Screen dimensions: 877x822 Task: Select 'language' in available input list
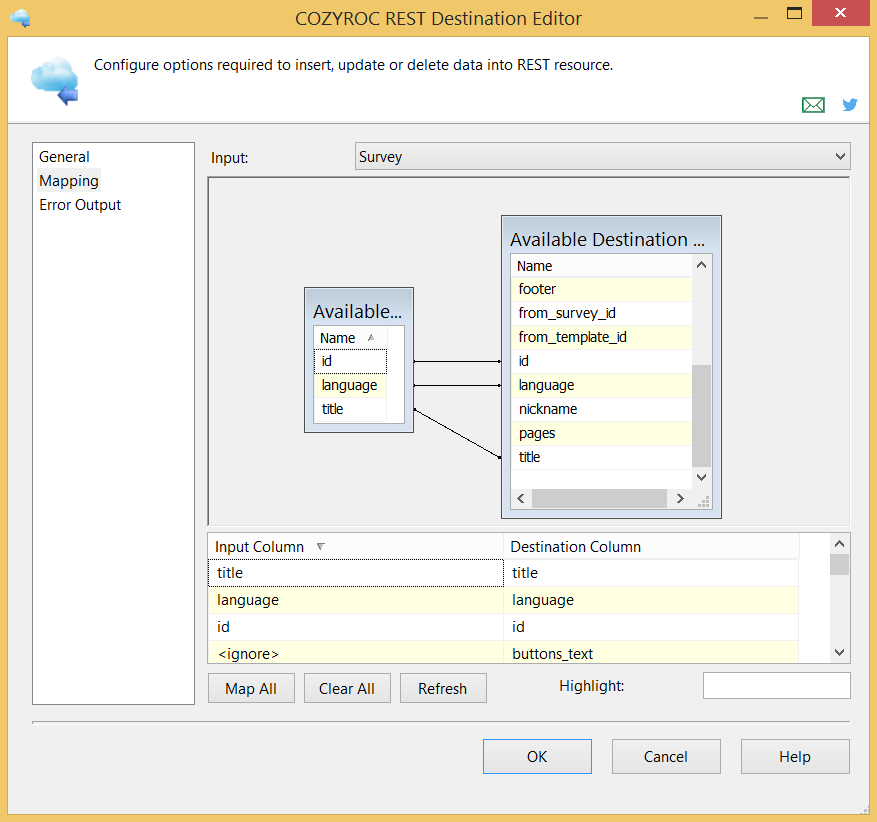(350, 385)
